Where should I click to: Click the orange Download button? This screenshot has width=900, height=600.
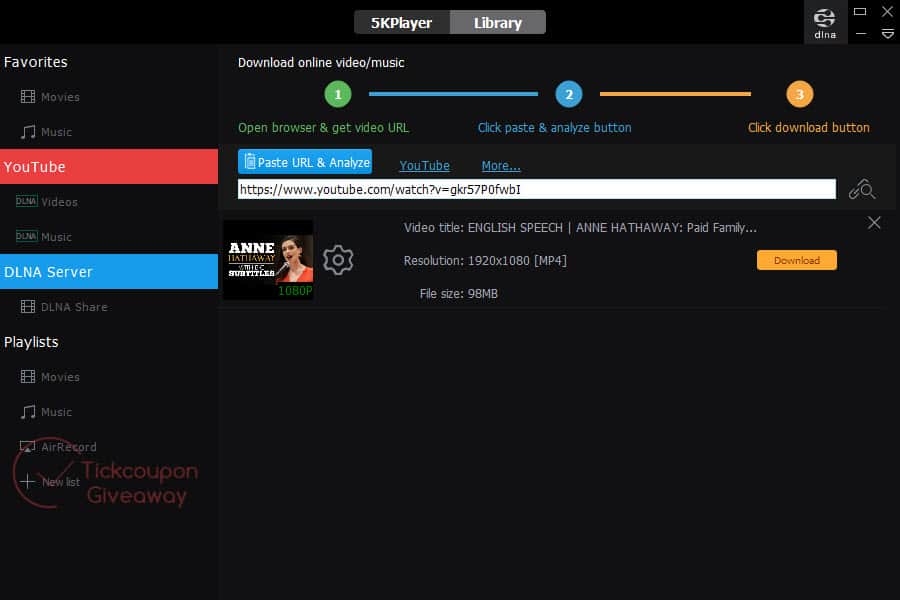click(797, 260)
